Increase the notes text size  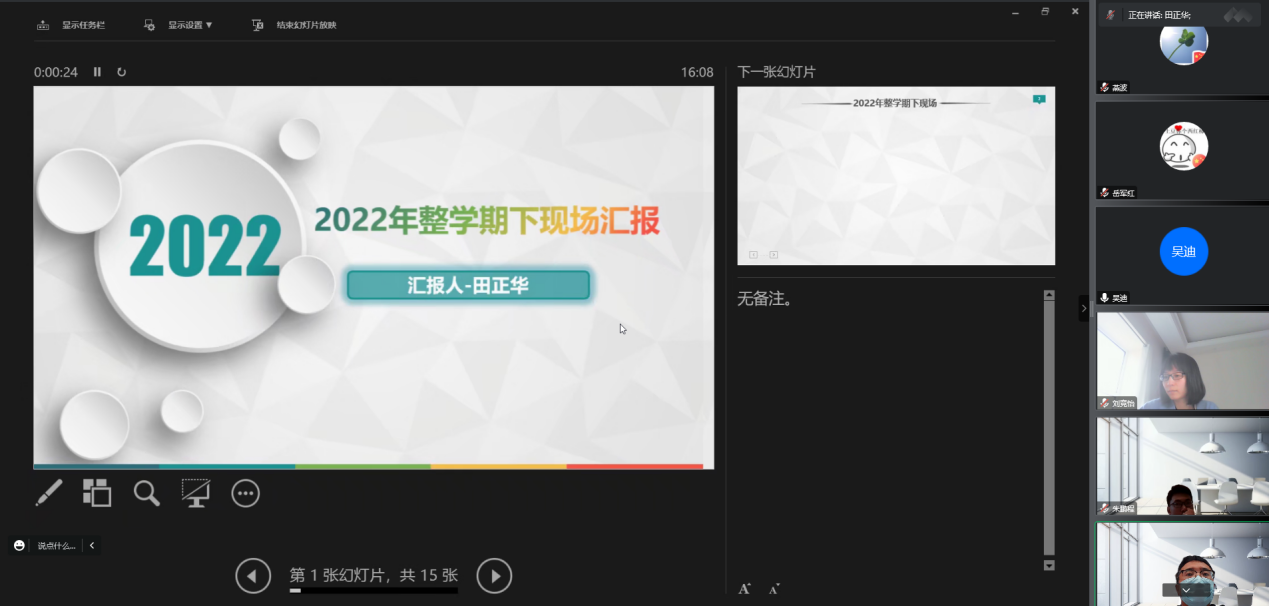[x=744, y=589]
